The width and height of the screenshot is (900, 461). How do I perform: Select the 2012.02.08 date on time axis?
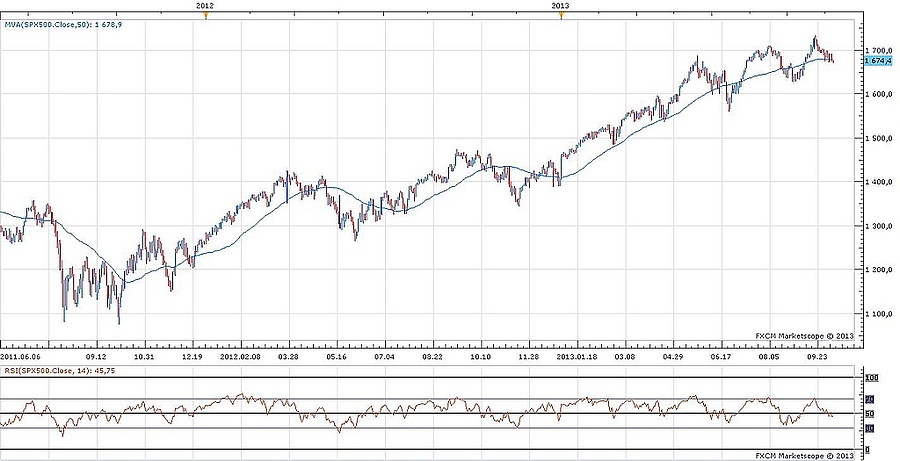coord(240,355)
